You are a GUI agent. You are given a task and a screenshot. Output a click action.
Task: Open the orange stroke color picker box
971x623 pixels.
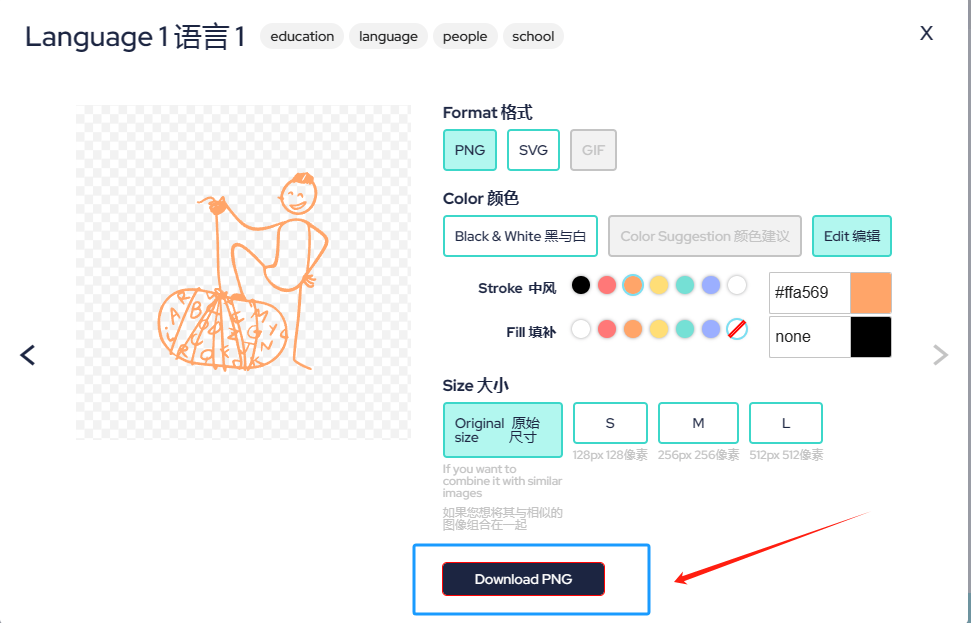click(870, 293)
